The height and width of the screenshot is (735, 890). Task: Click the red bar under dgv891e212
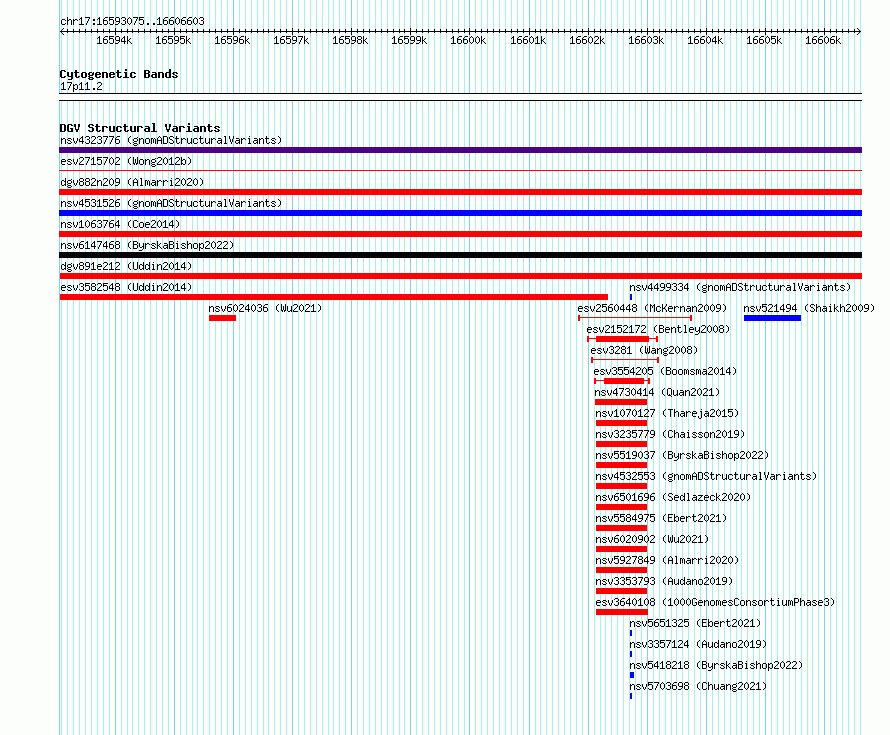(460, 276)
